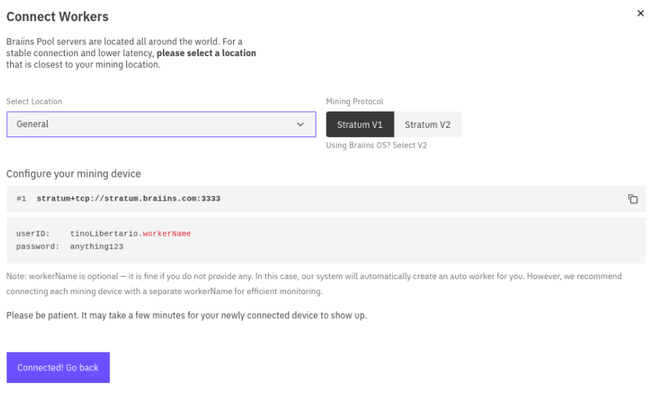
Task: Close the Connect Workers dialog
Action: pos(641,14)
